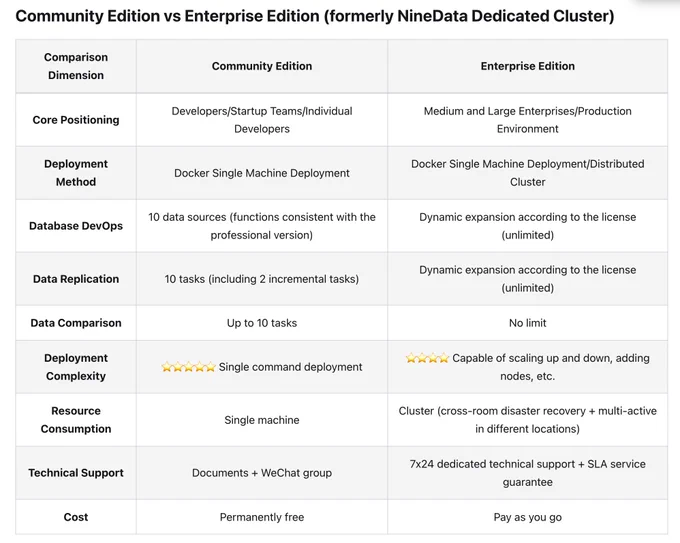Screen dimensions: 680x543
Task: Select the Deployment Complexity row label
Action: [76, 367]
